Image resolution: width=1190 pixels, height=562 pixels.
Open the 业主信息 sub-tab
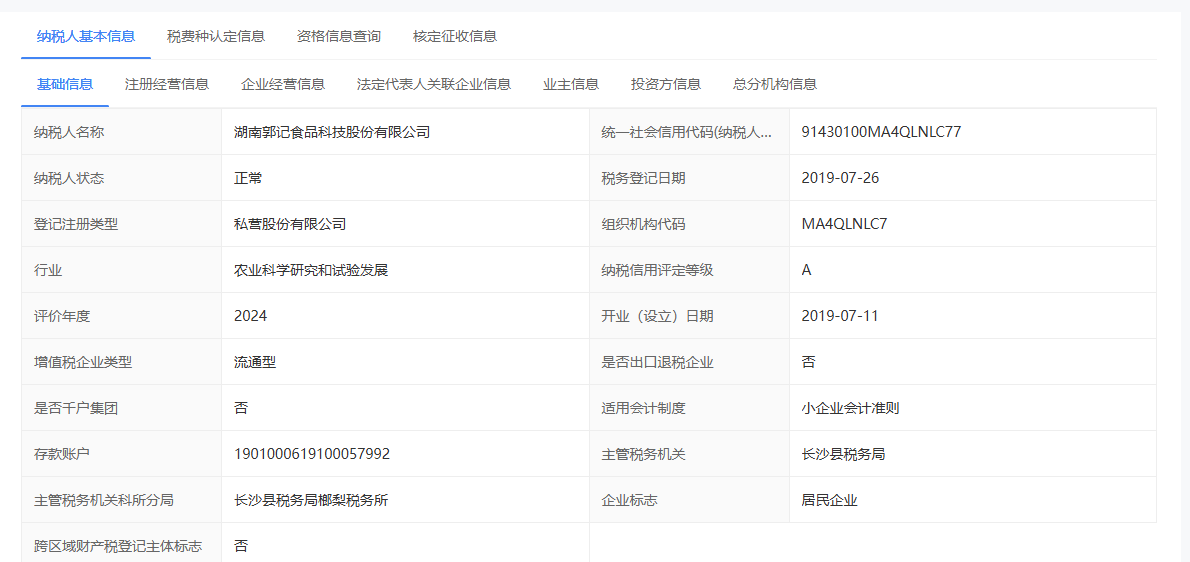pos(571,84)
